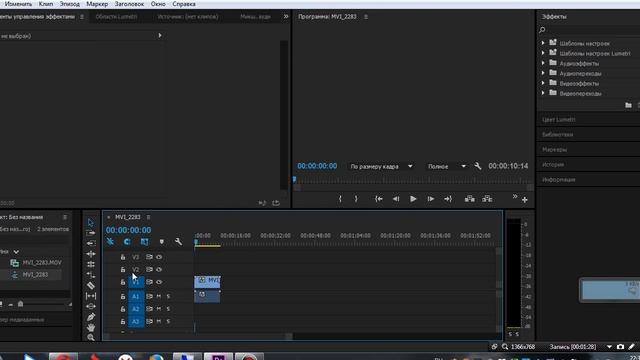Hide the V1 track output eye
This screenshot has height=360, width=640.
coord(159,282)
